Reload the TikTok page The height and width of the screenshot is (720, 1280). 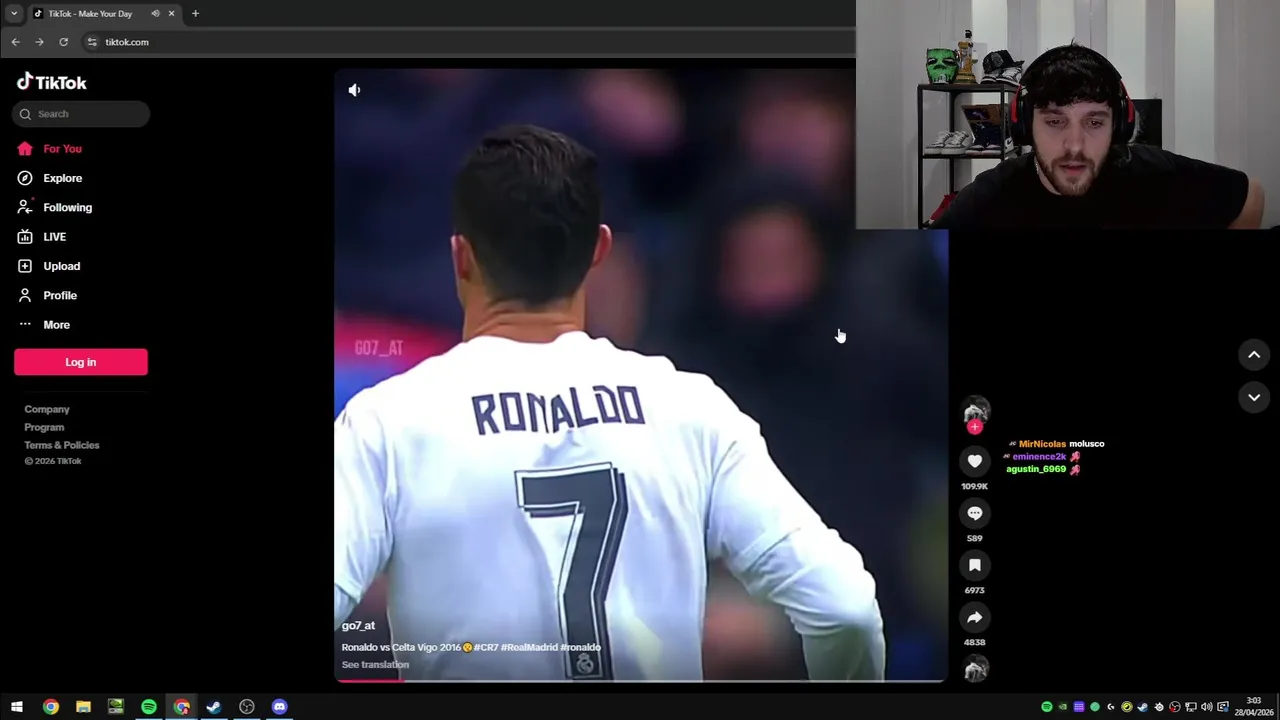click(x=63, y=42)
